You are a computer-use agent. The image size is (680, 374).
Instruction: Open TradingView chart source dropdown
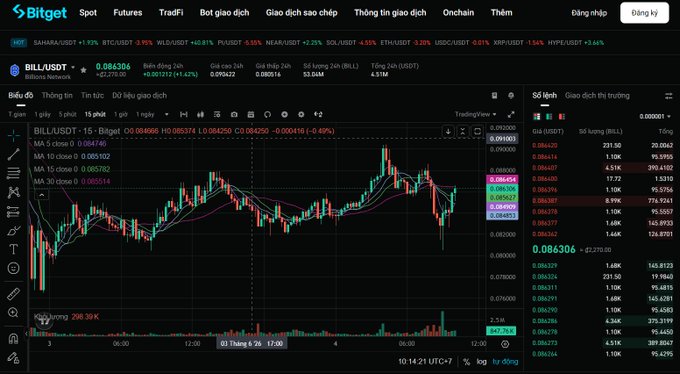(476, 115)
